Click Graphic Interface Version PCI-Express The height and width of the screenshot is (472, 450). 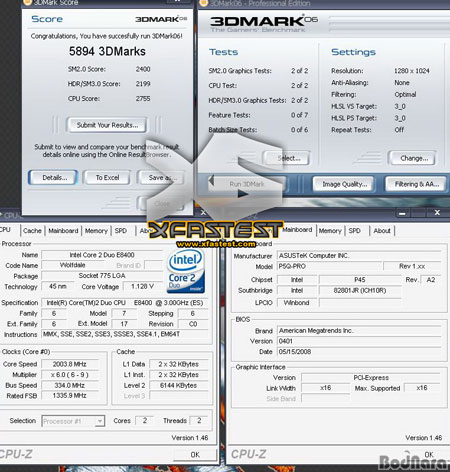pyautogui.click(x=371, y=378)
